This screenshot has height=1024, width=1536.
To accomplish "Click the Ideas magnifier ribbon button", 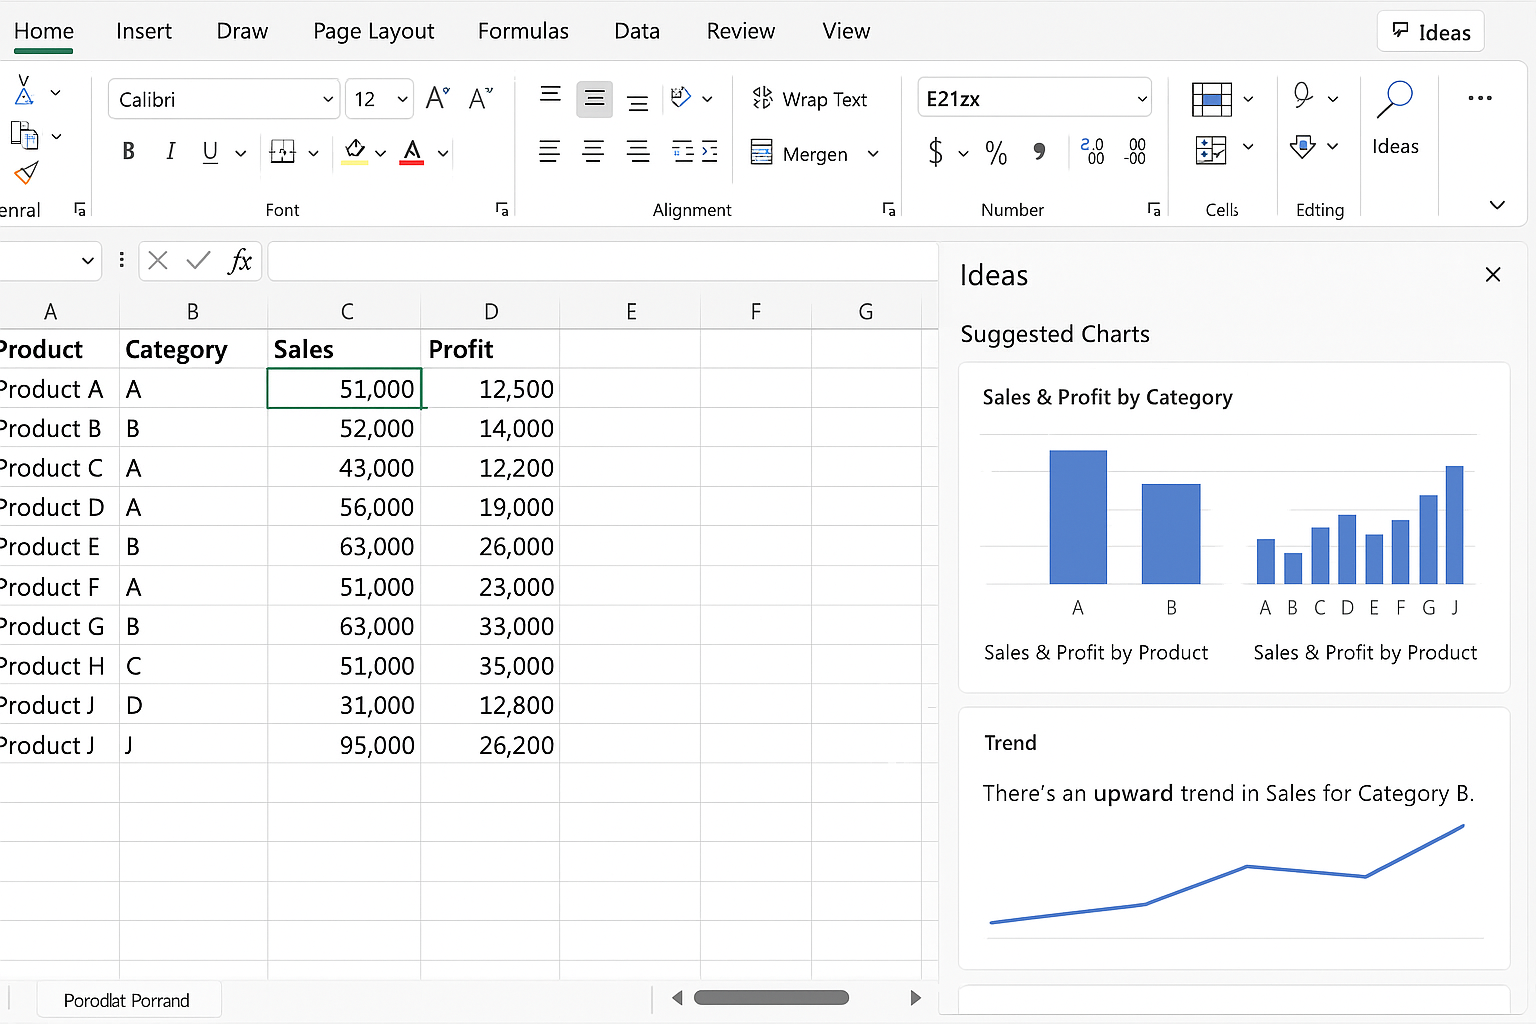I will point(1395,118).
